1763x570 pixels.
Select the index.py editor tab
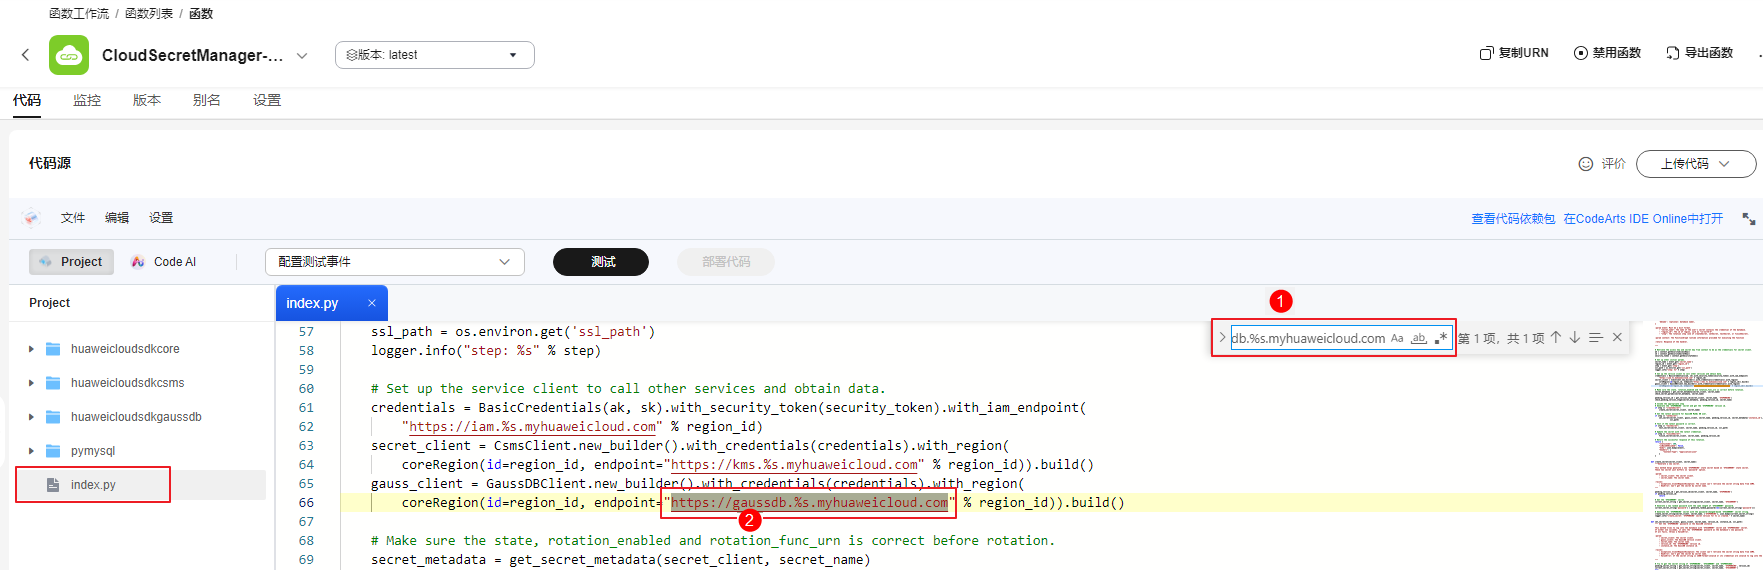pyautogui.click(x=331, y=303)
